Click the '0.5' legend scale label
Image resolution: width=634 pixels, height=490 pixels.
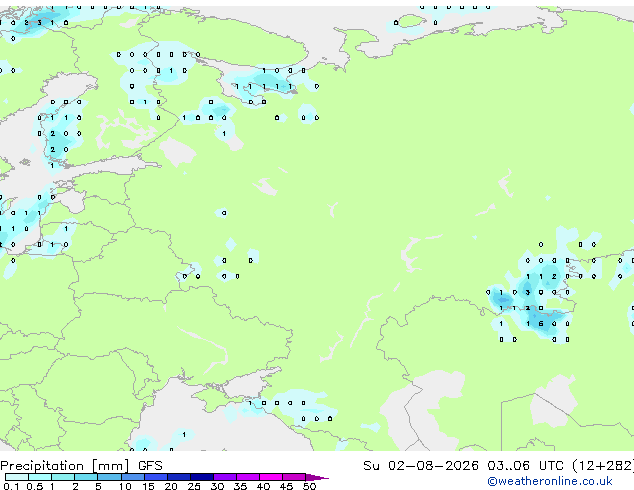point(34,486)
